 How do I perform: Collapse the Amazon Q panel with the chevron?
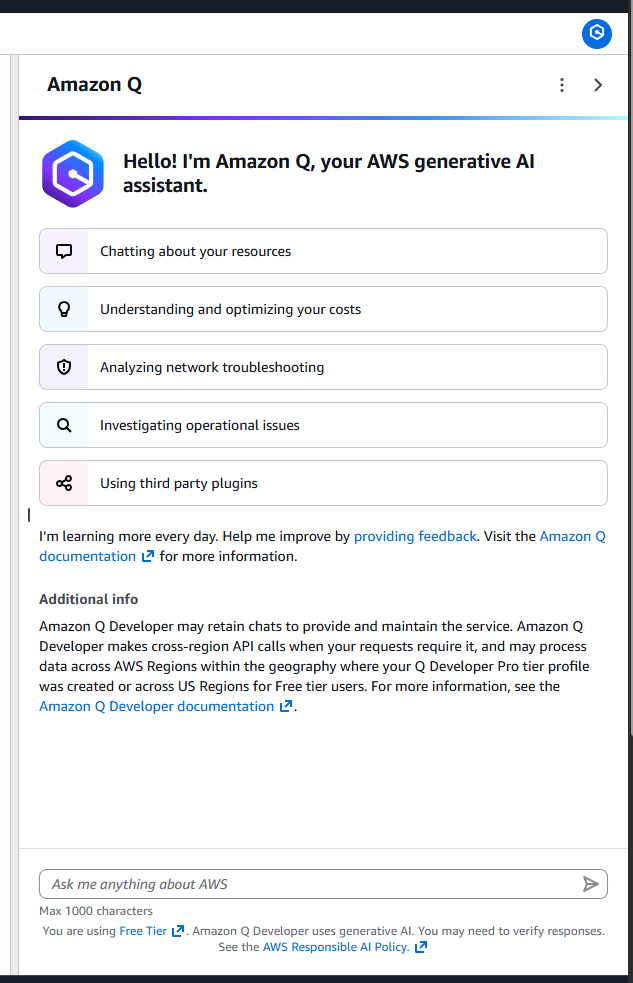(x=598, y=85)
